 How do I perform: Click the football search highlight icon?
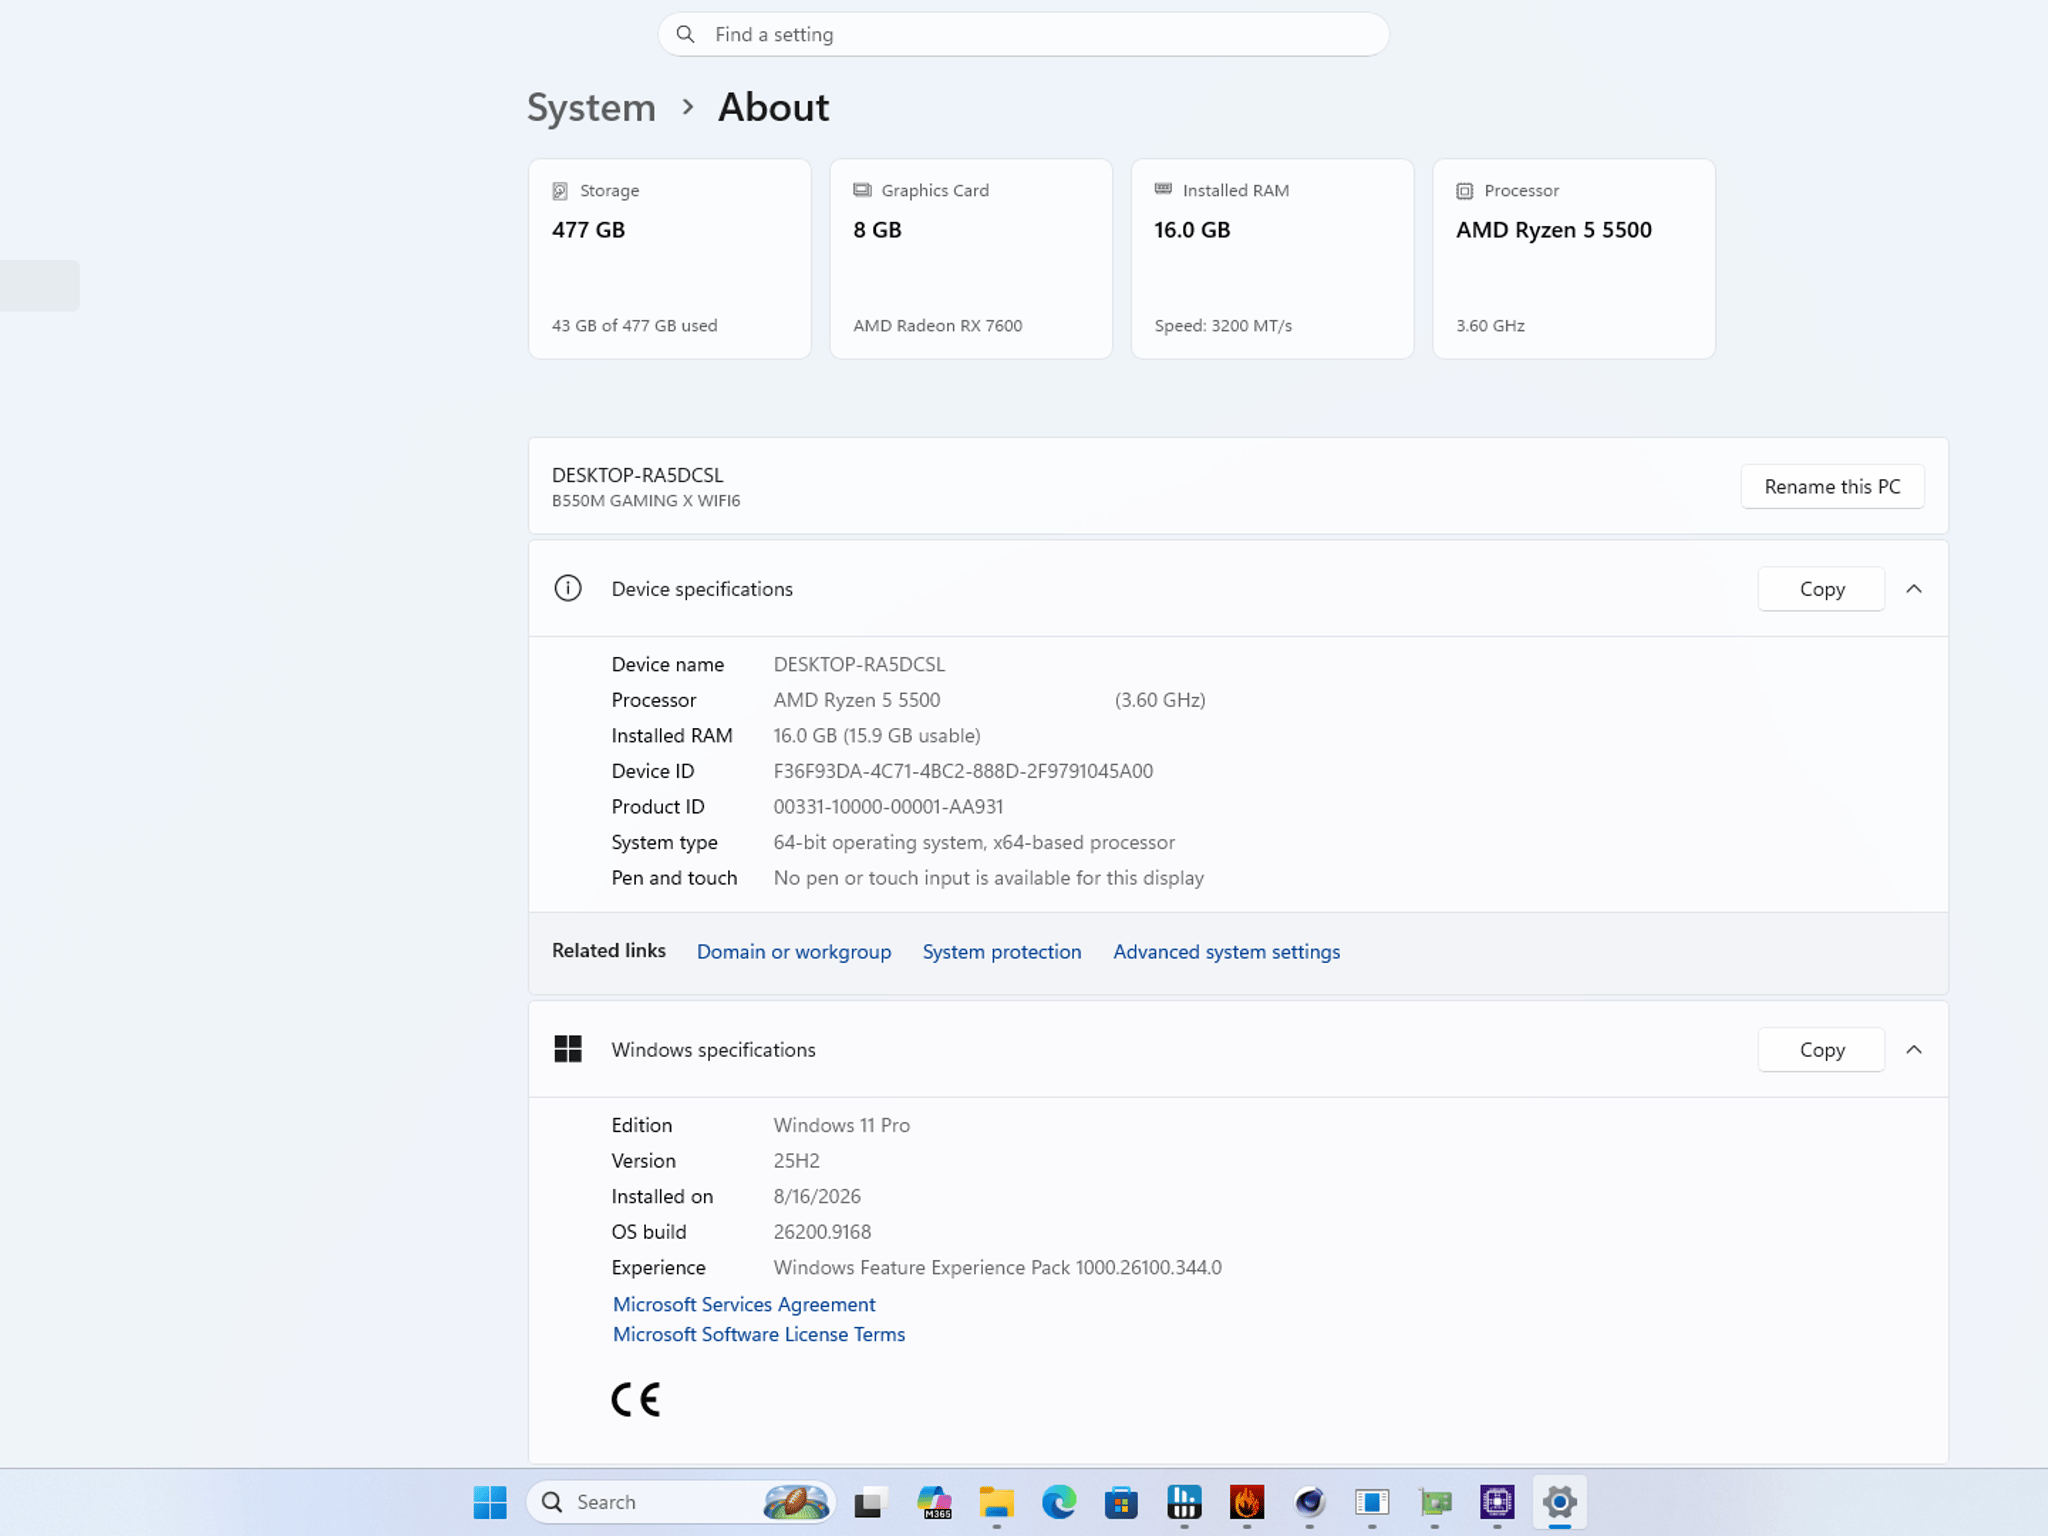(x=796, y=1502)
